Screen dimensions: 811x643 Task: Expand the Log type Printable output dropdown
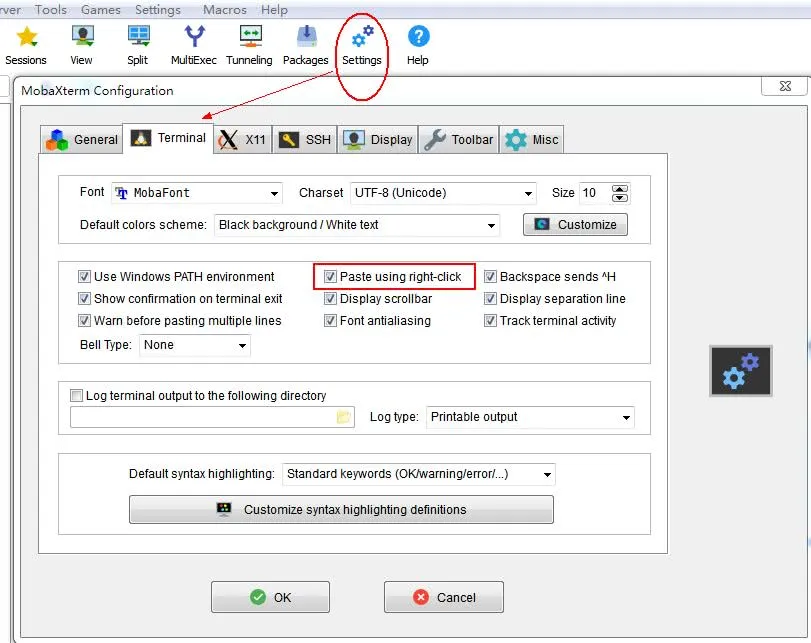pos(530,417)
